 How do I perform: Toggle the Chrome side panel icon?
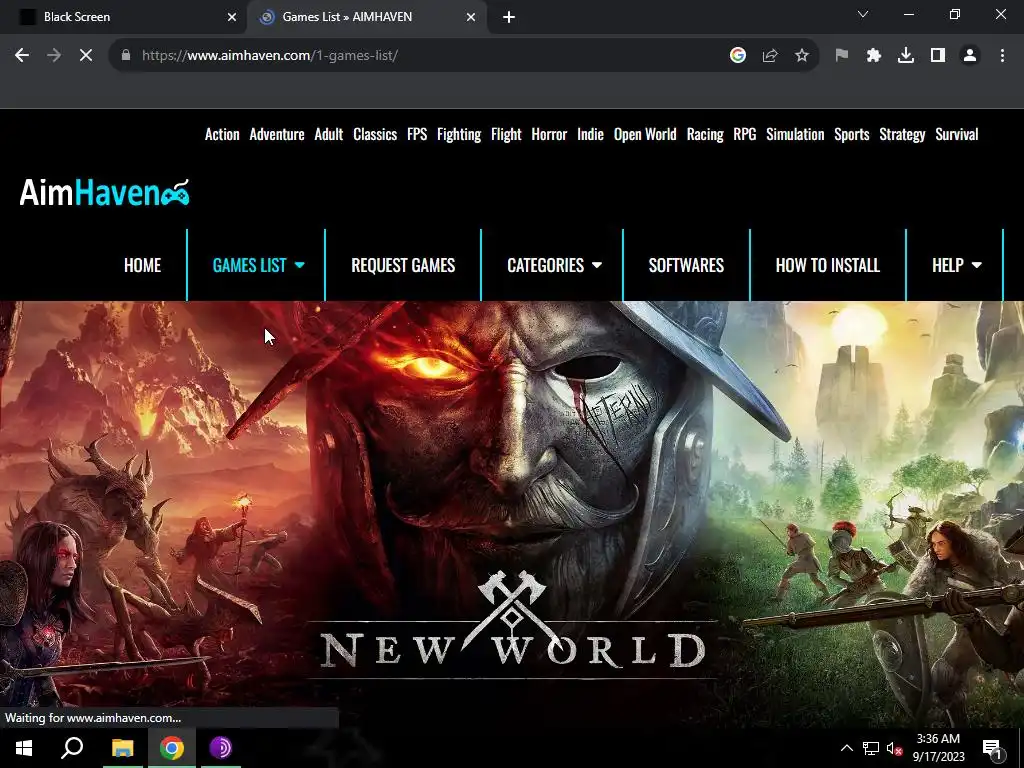(x=938, y=56)
